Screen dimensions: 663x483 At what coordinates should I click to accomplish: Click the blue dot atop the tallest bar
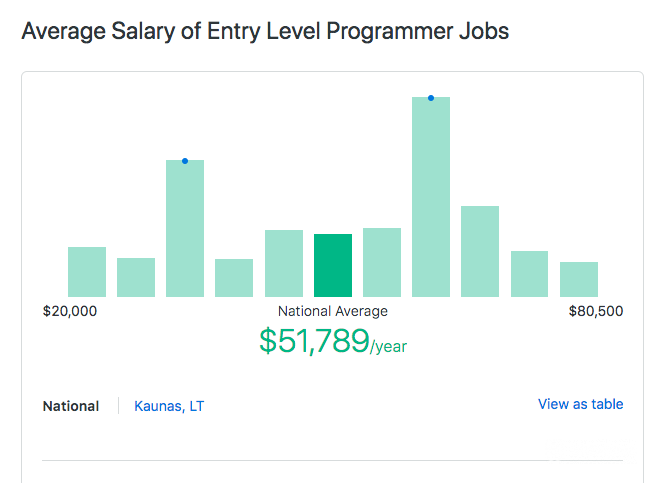431,98
